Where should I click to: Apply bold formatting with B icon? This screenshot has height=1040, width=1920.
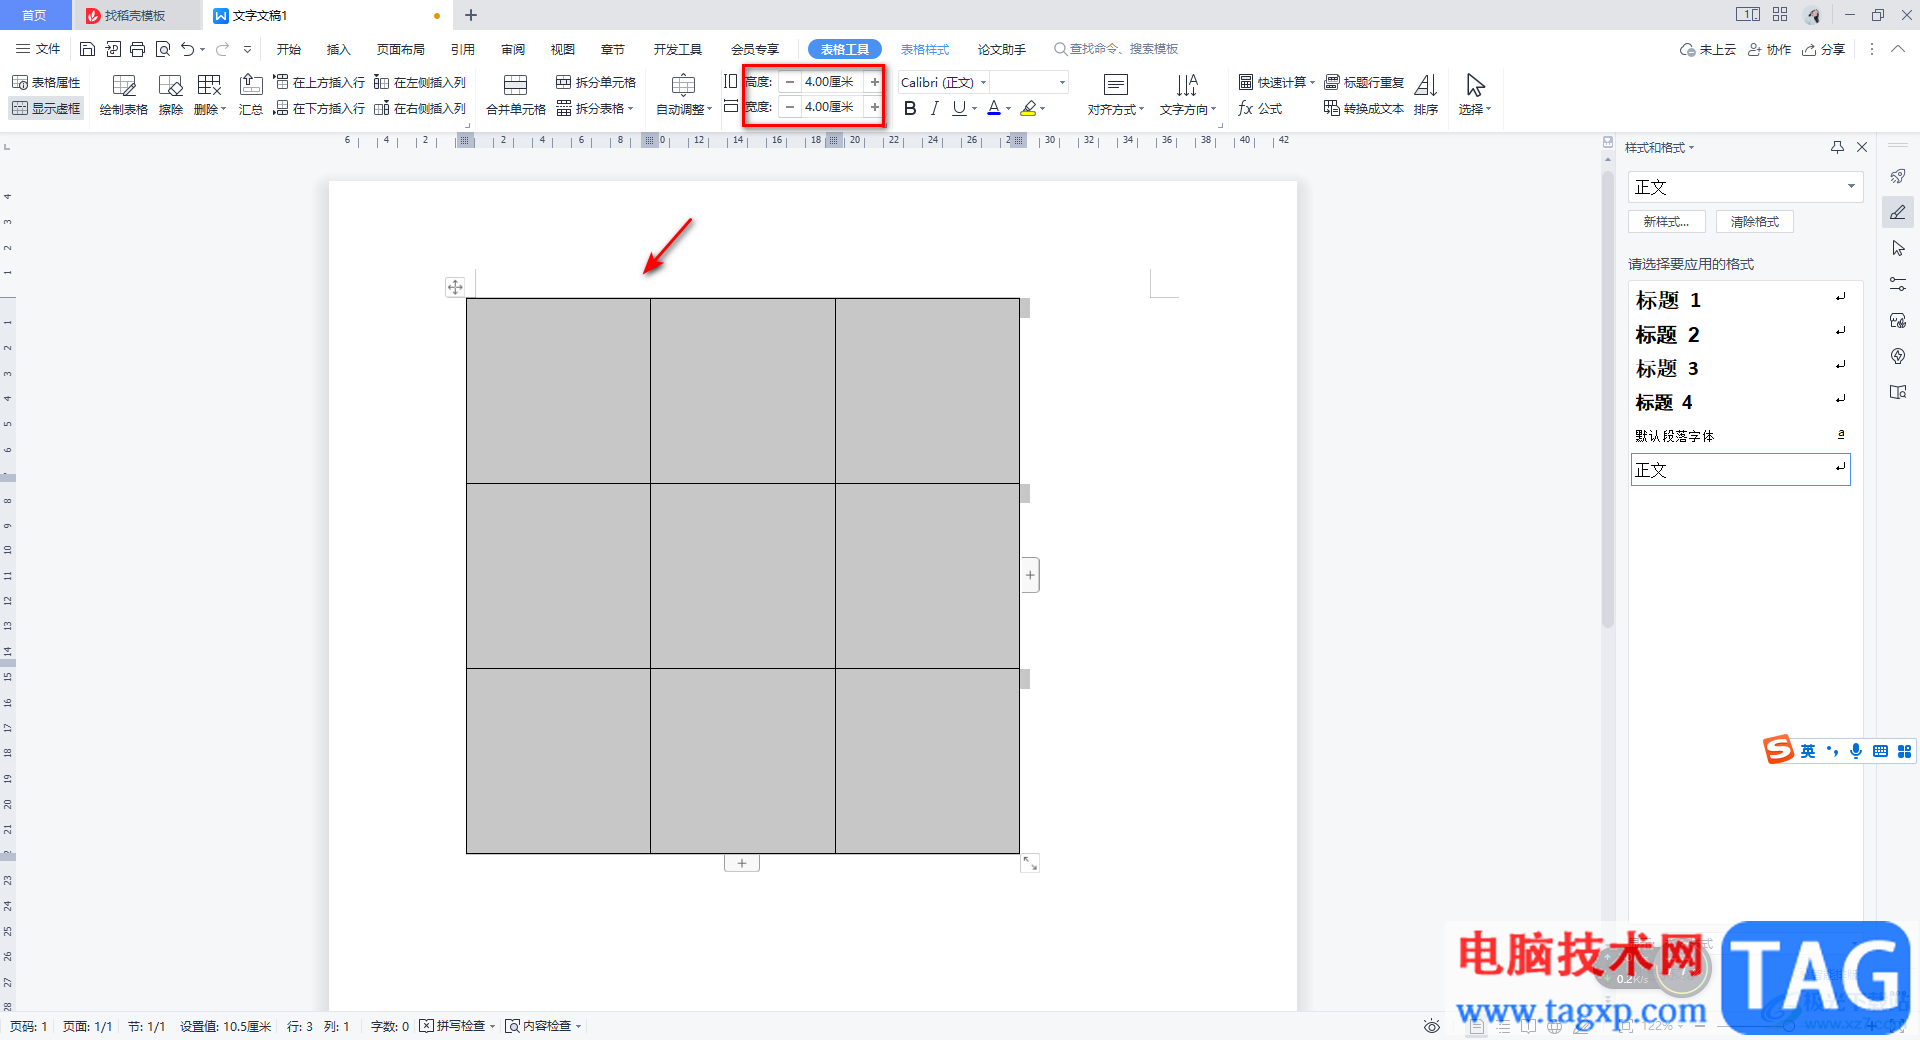point(910,108)
